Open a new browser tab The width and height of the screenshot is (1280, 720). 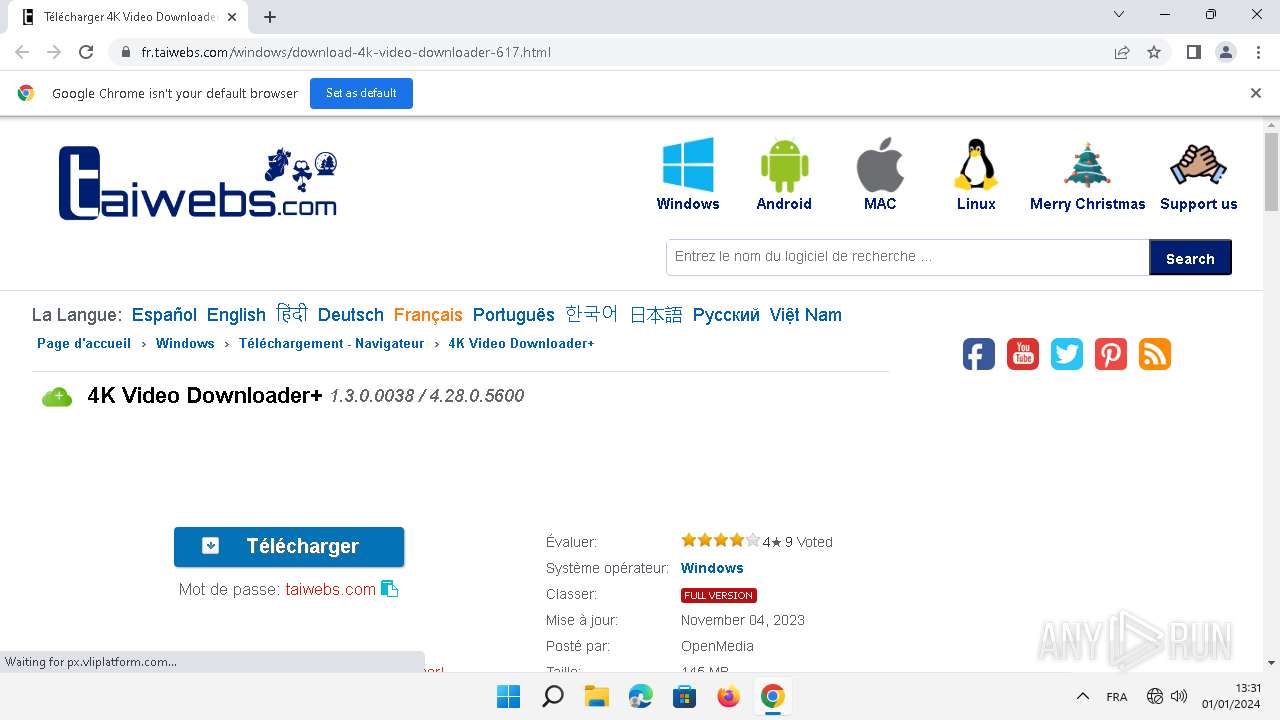[x=270, y=16]
